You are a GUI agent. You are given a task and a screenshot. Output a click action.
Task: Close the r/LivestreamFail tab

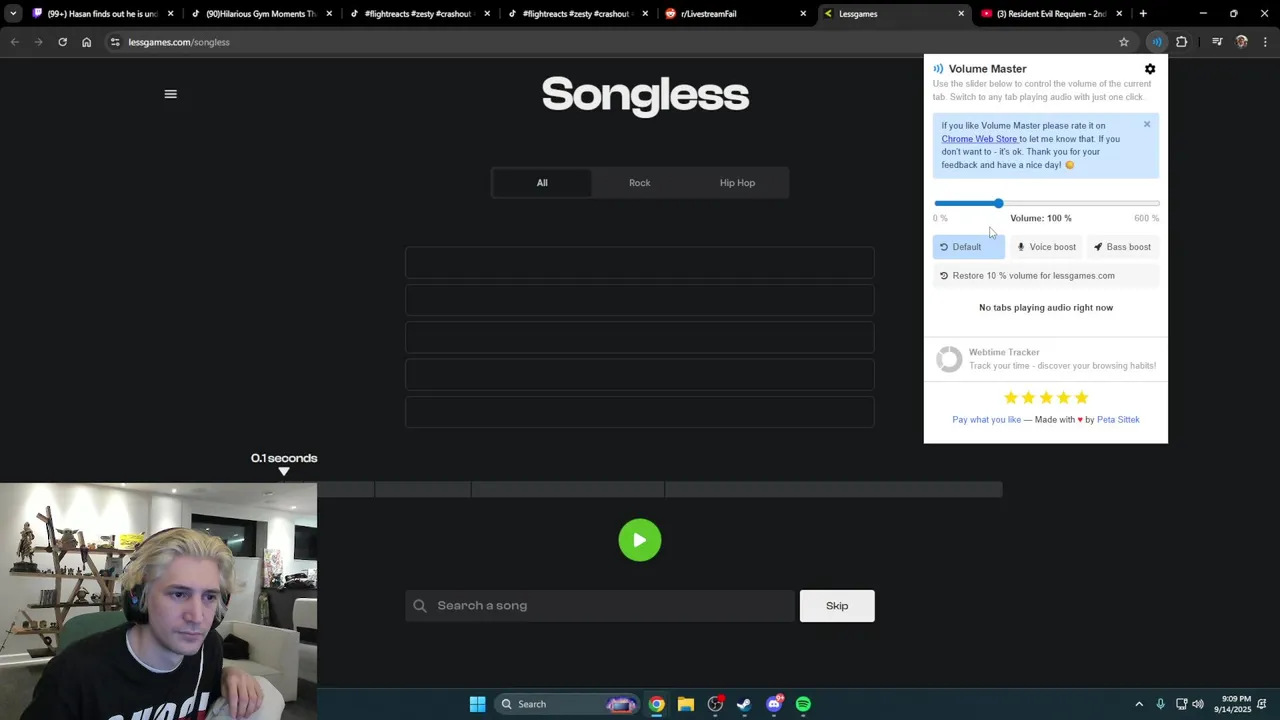coord(803,14)
